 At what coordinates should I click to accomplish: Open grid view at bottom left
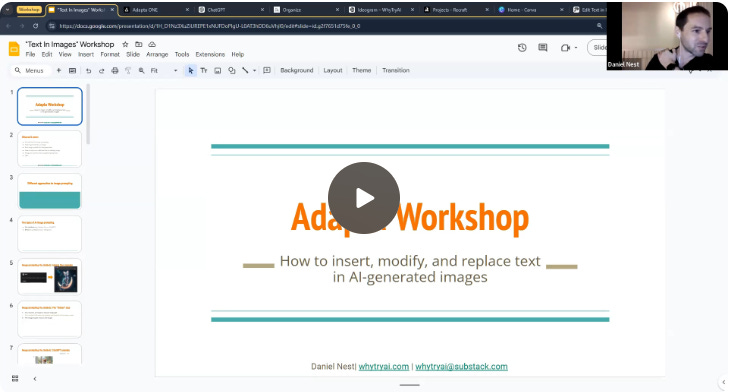coord(15,379)
